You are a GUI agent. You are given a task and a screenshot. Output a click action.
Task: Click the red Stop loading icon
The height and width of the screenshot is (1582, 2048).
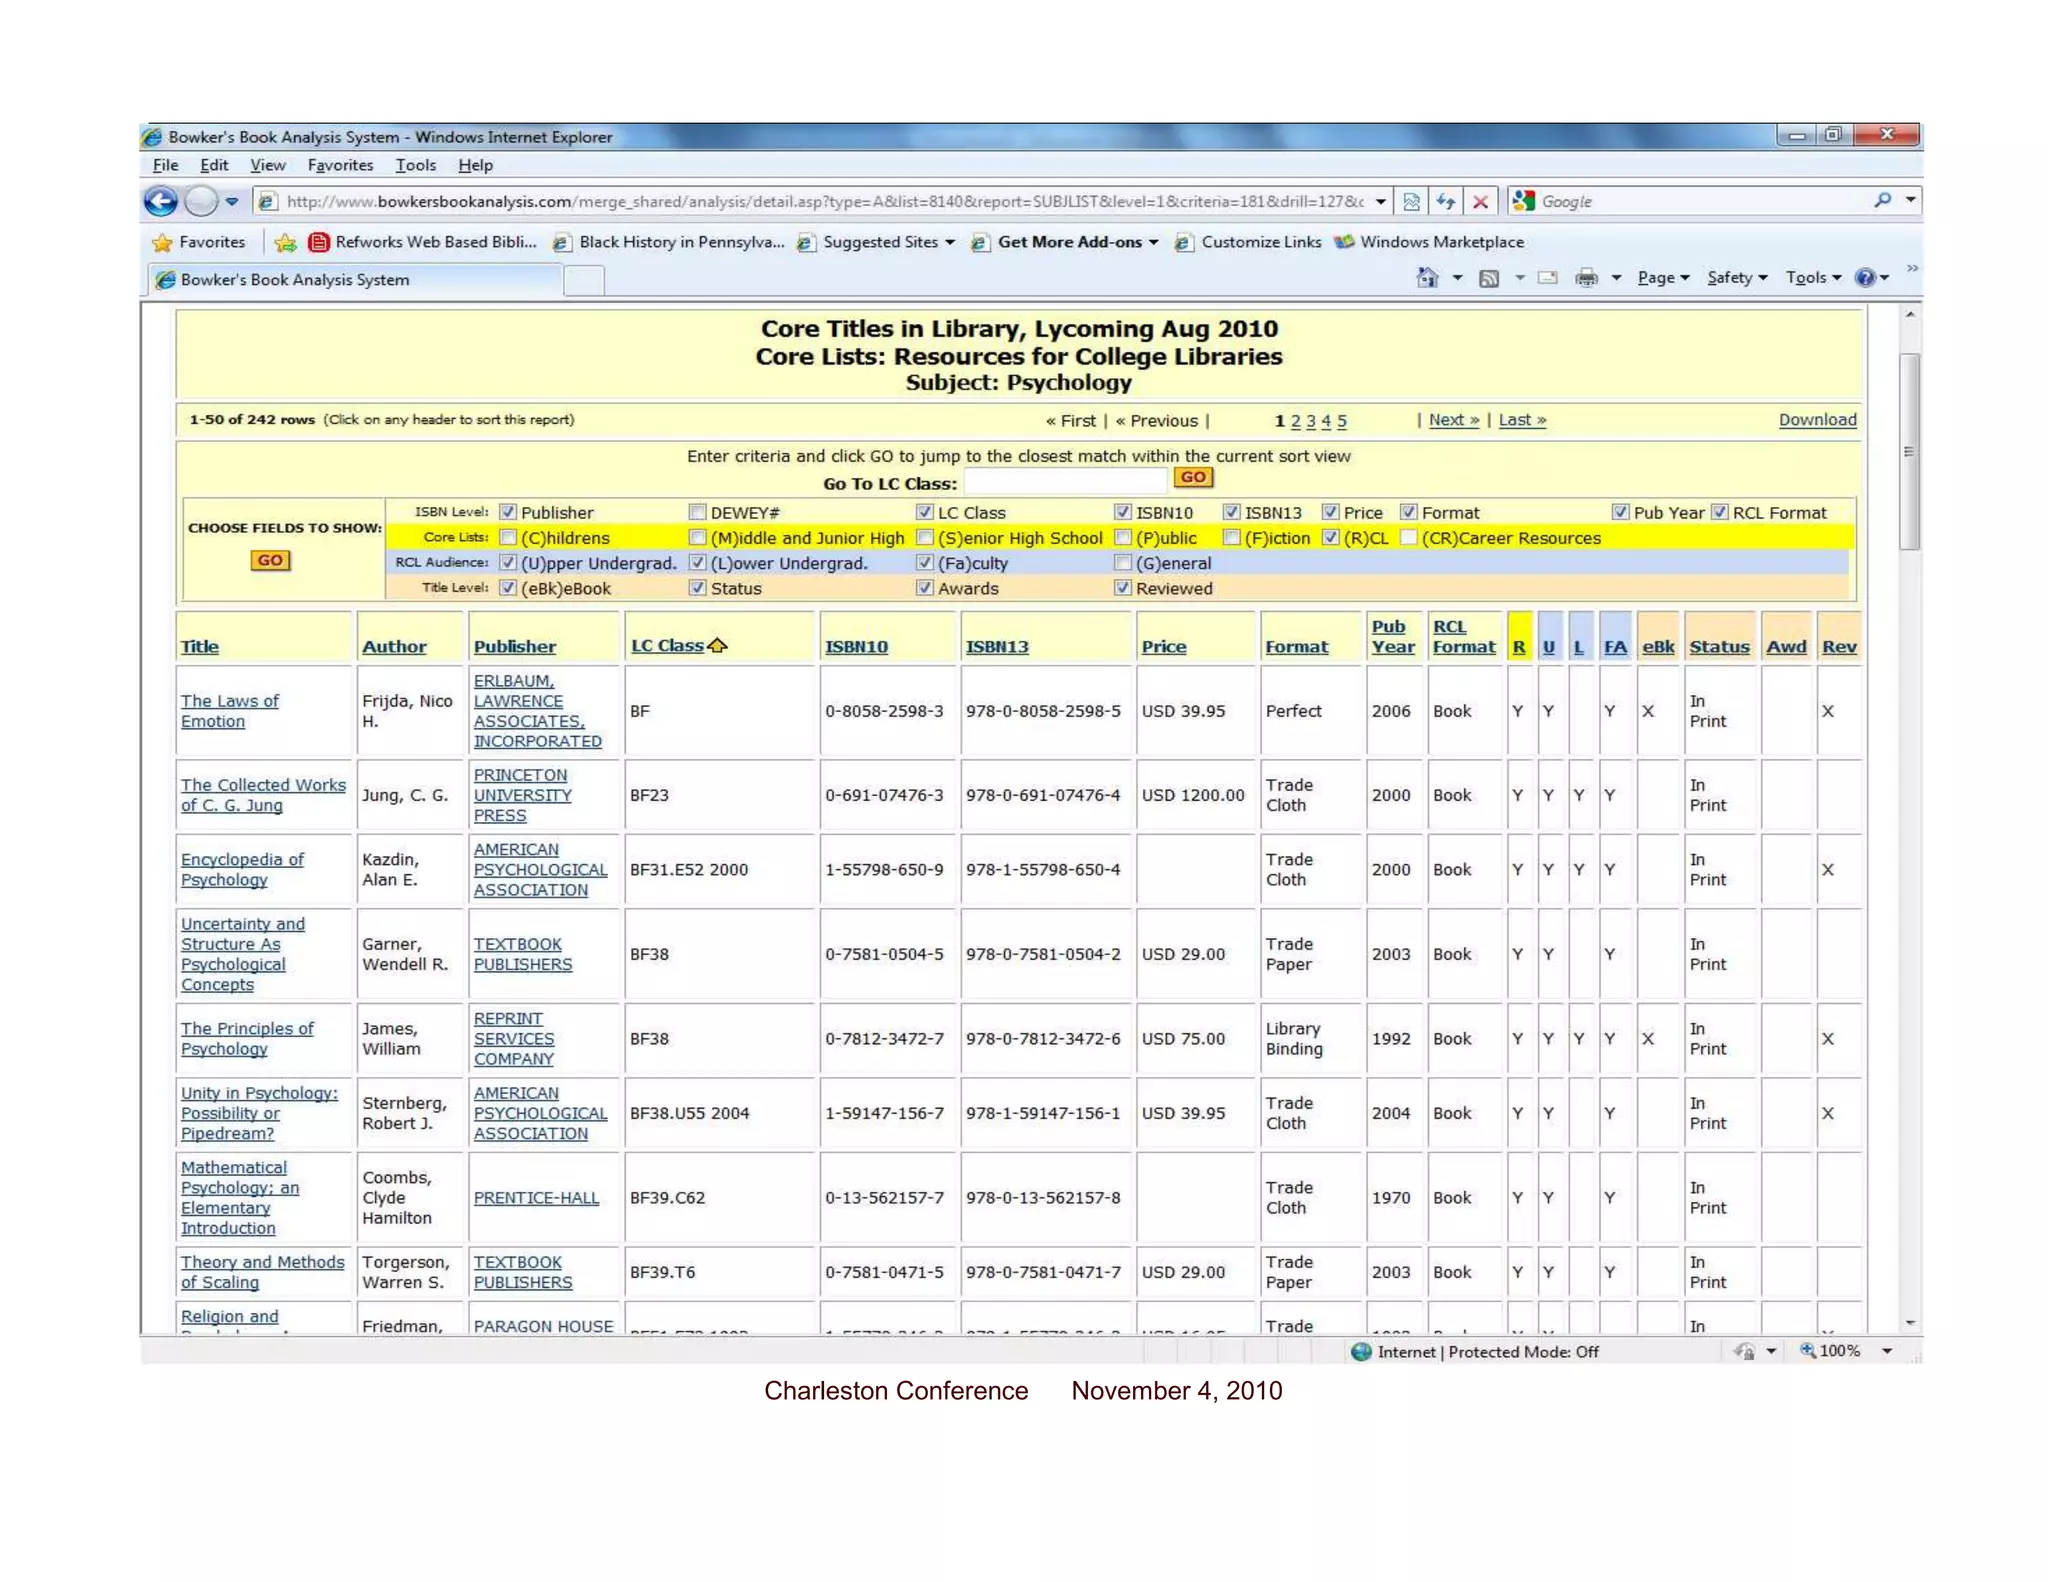coord(1481,202)
